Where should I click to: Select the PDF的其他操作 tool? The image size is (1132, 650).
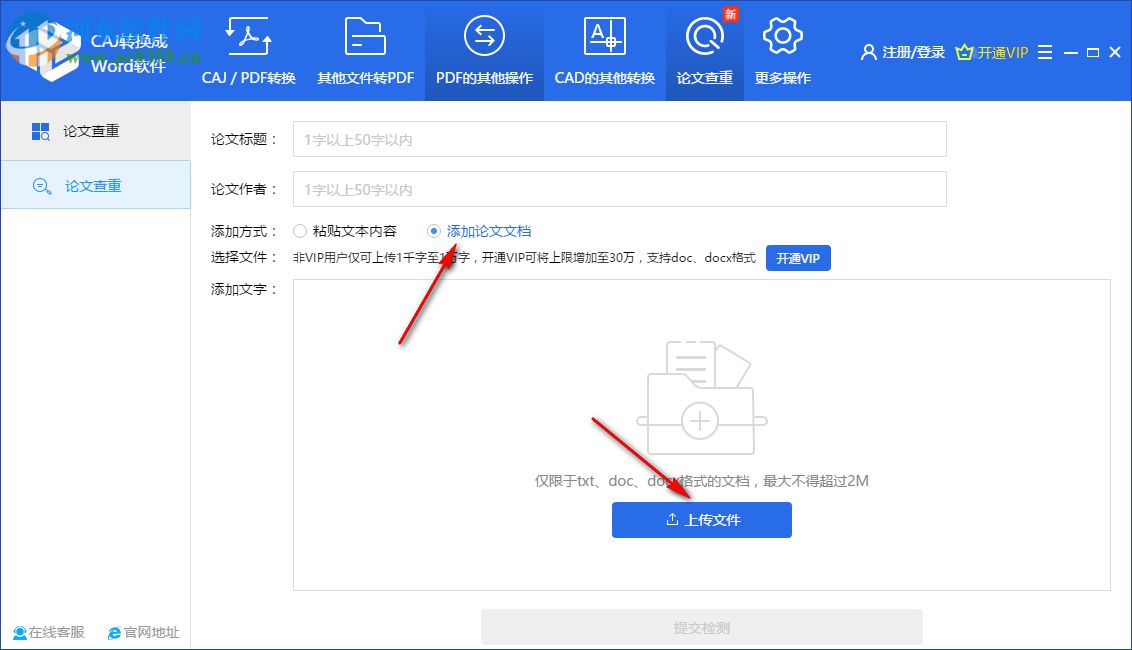click(484, 51)
